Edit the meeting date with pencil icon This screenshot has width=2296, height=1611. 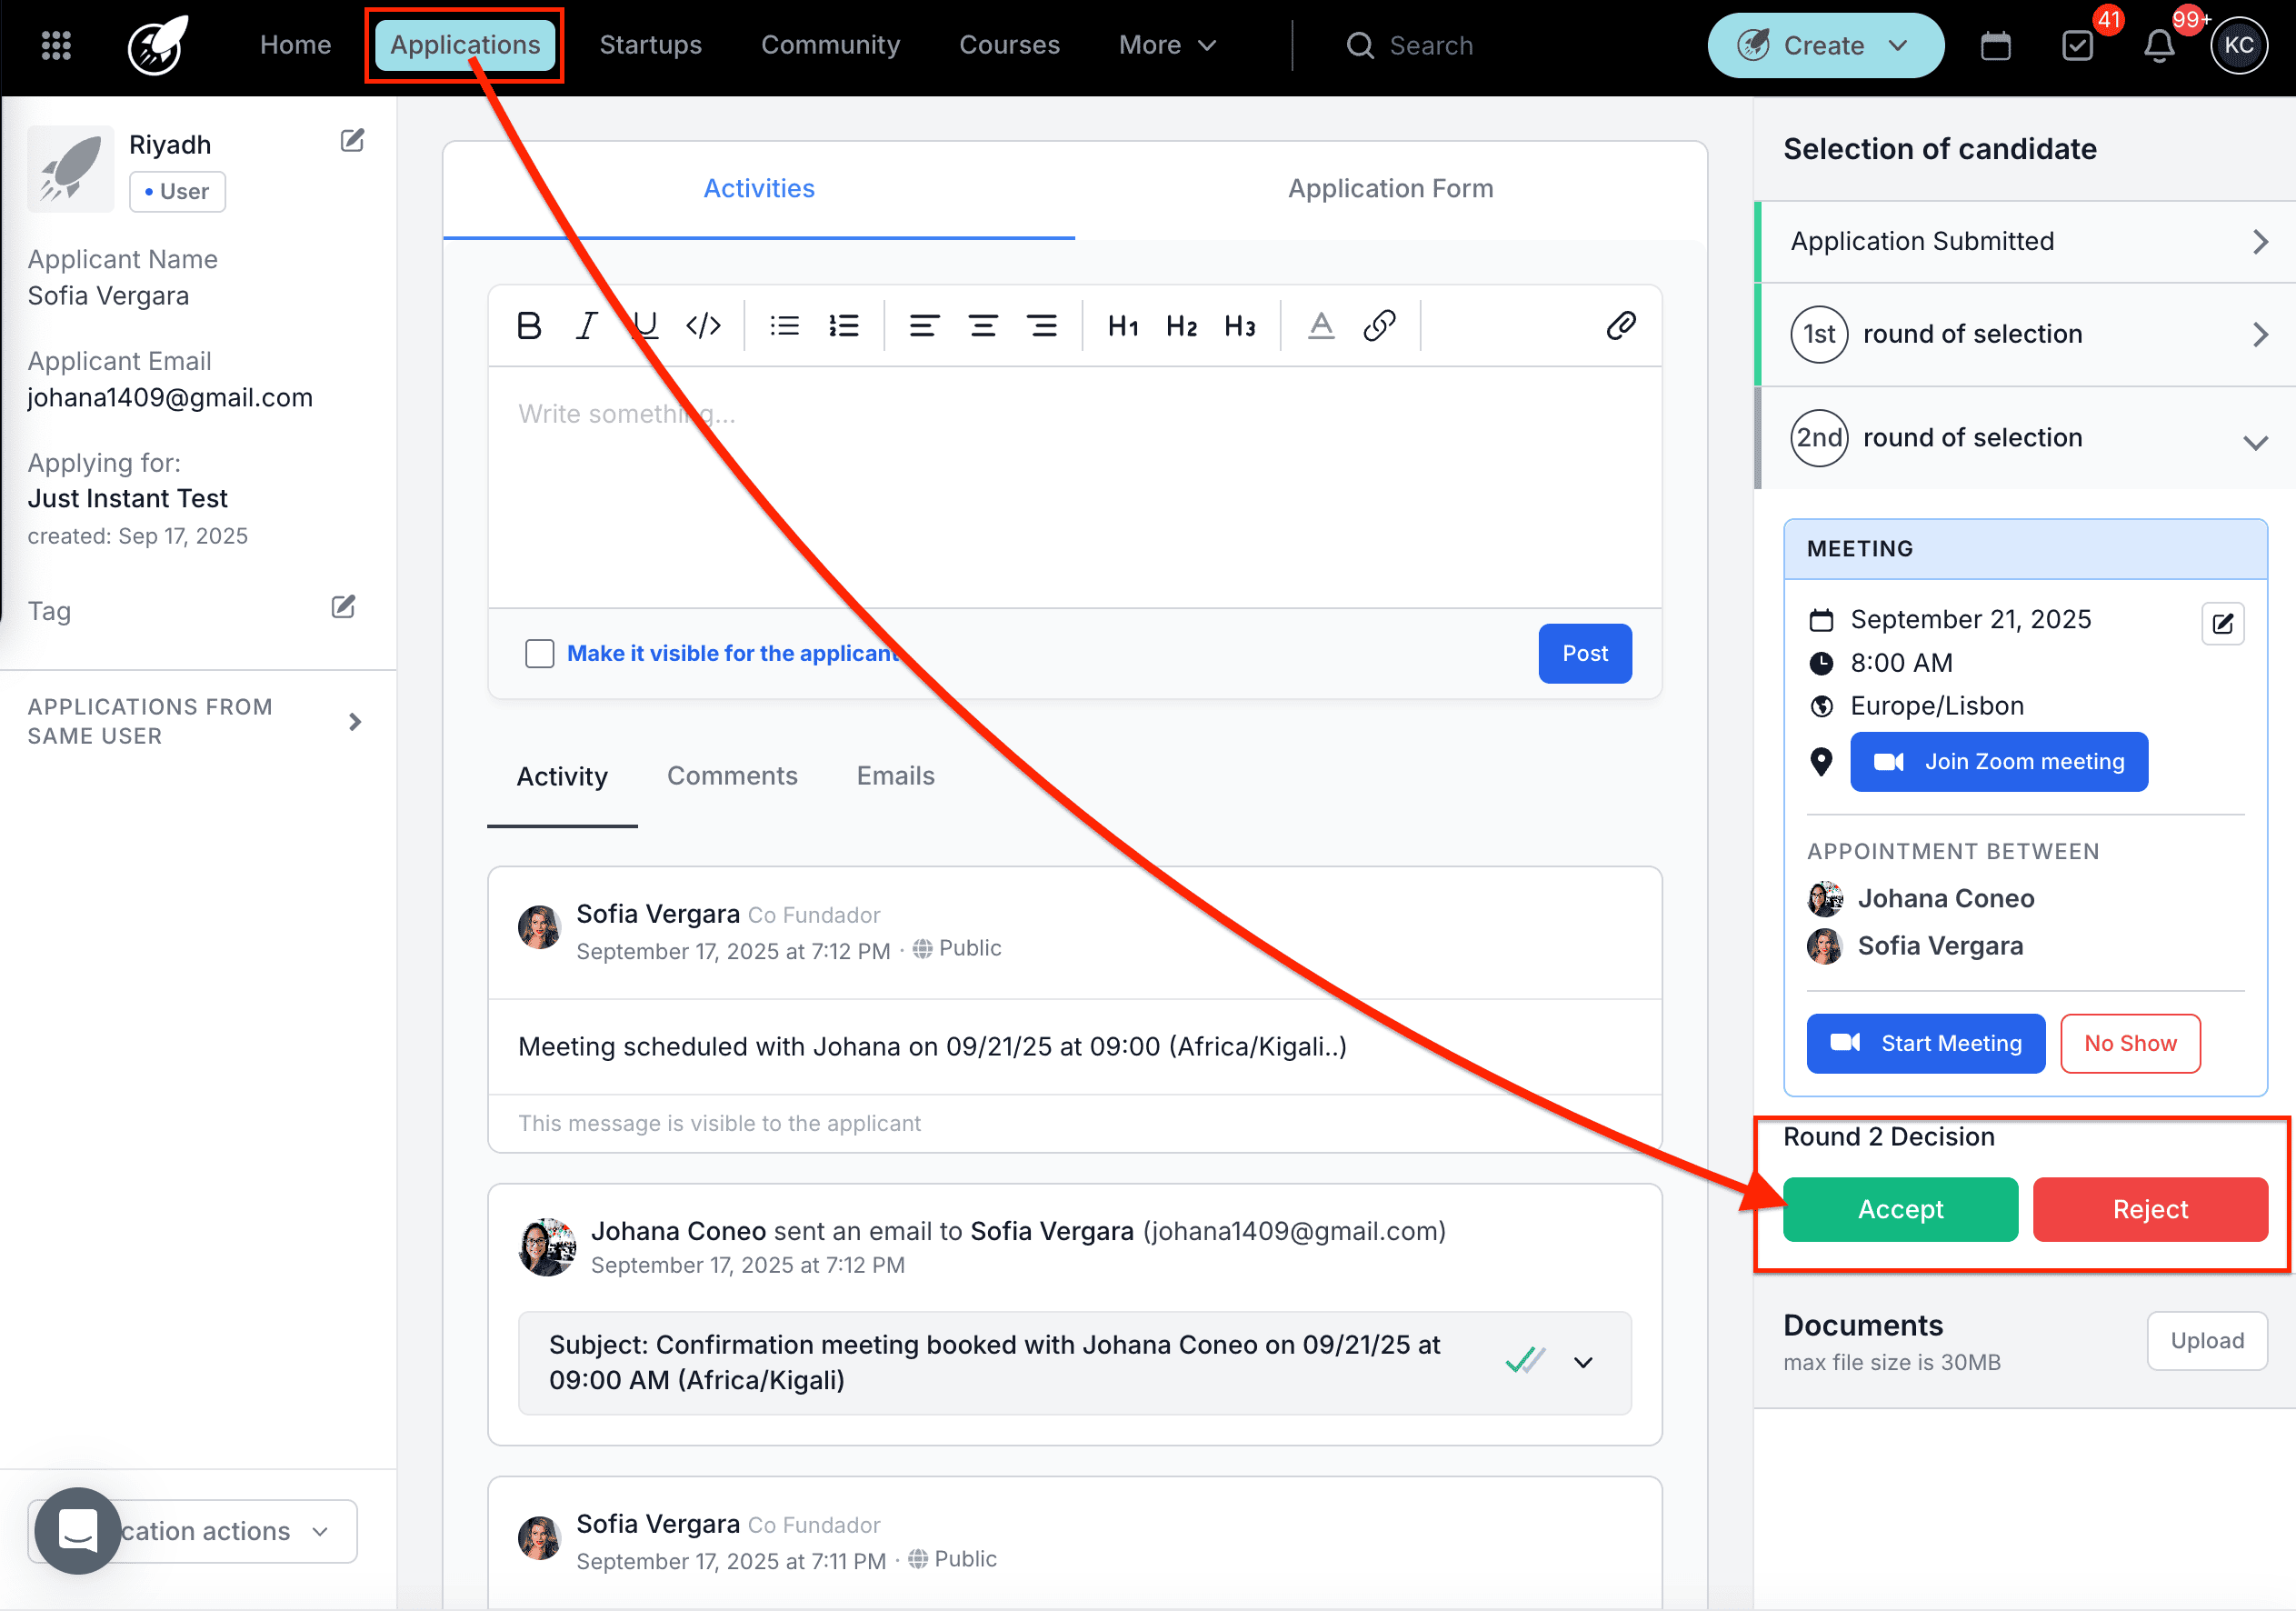tap(2222, 624)
